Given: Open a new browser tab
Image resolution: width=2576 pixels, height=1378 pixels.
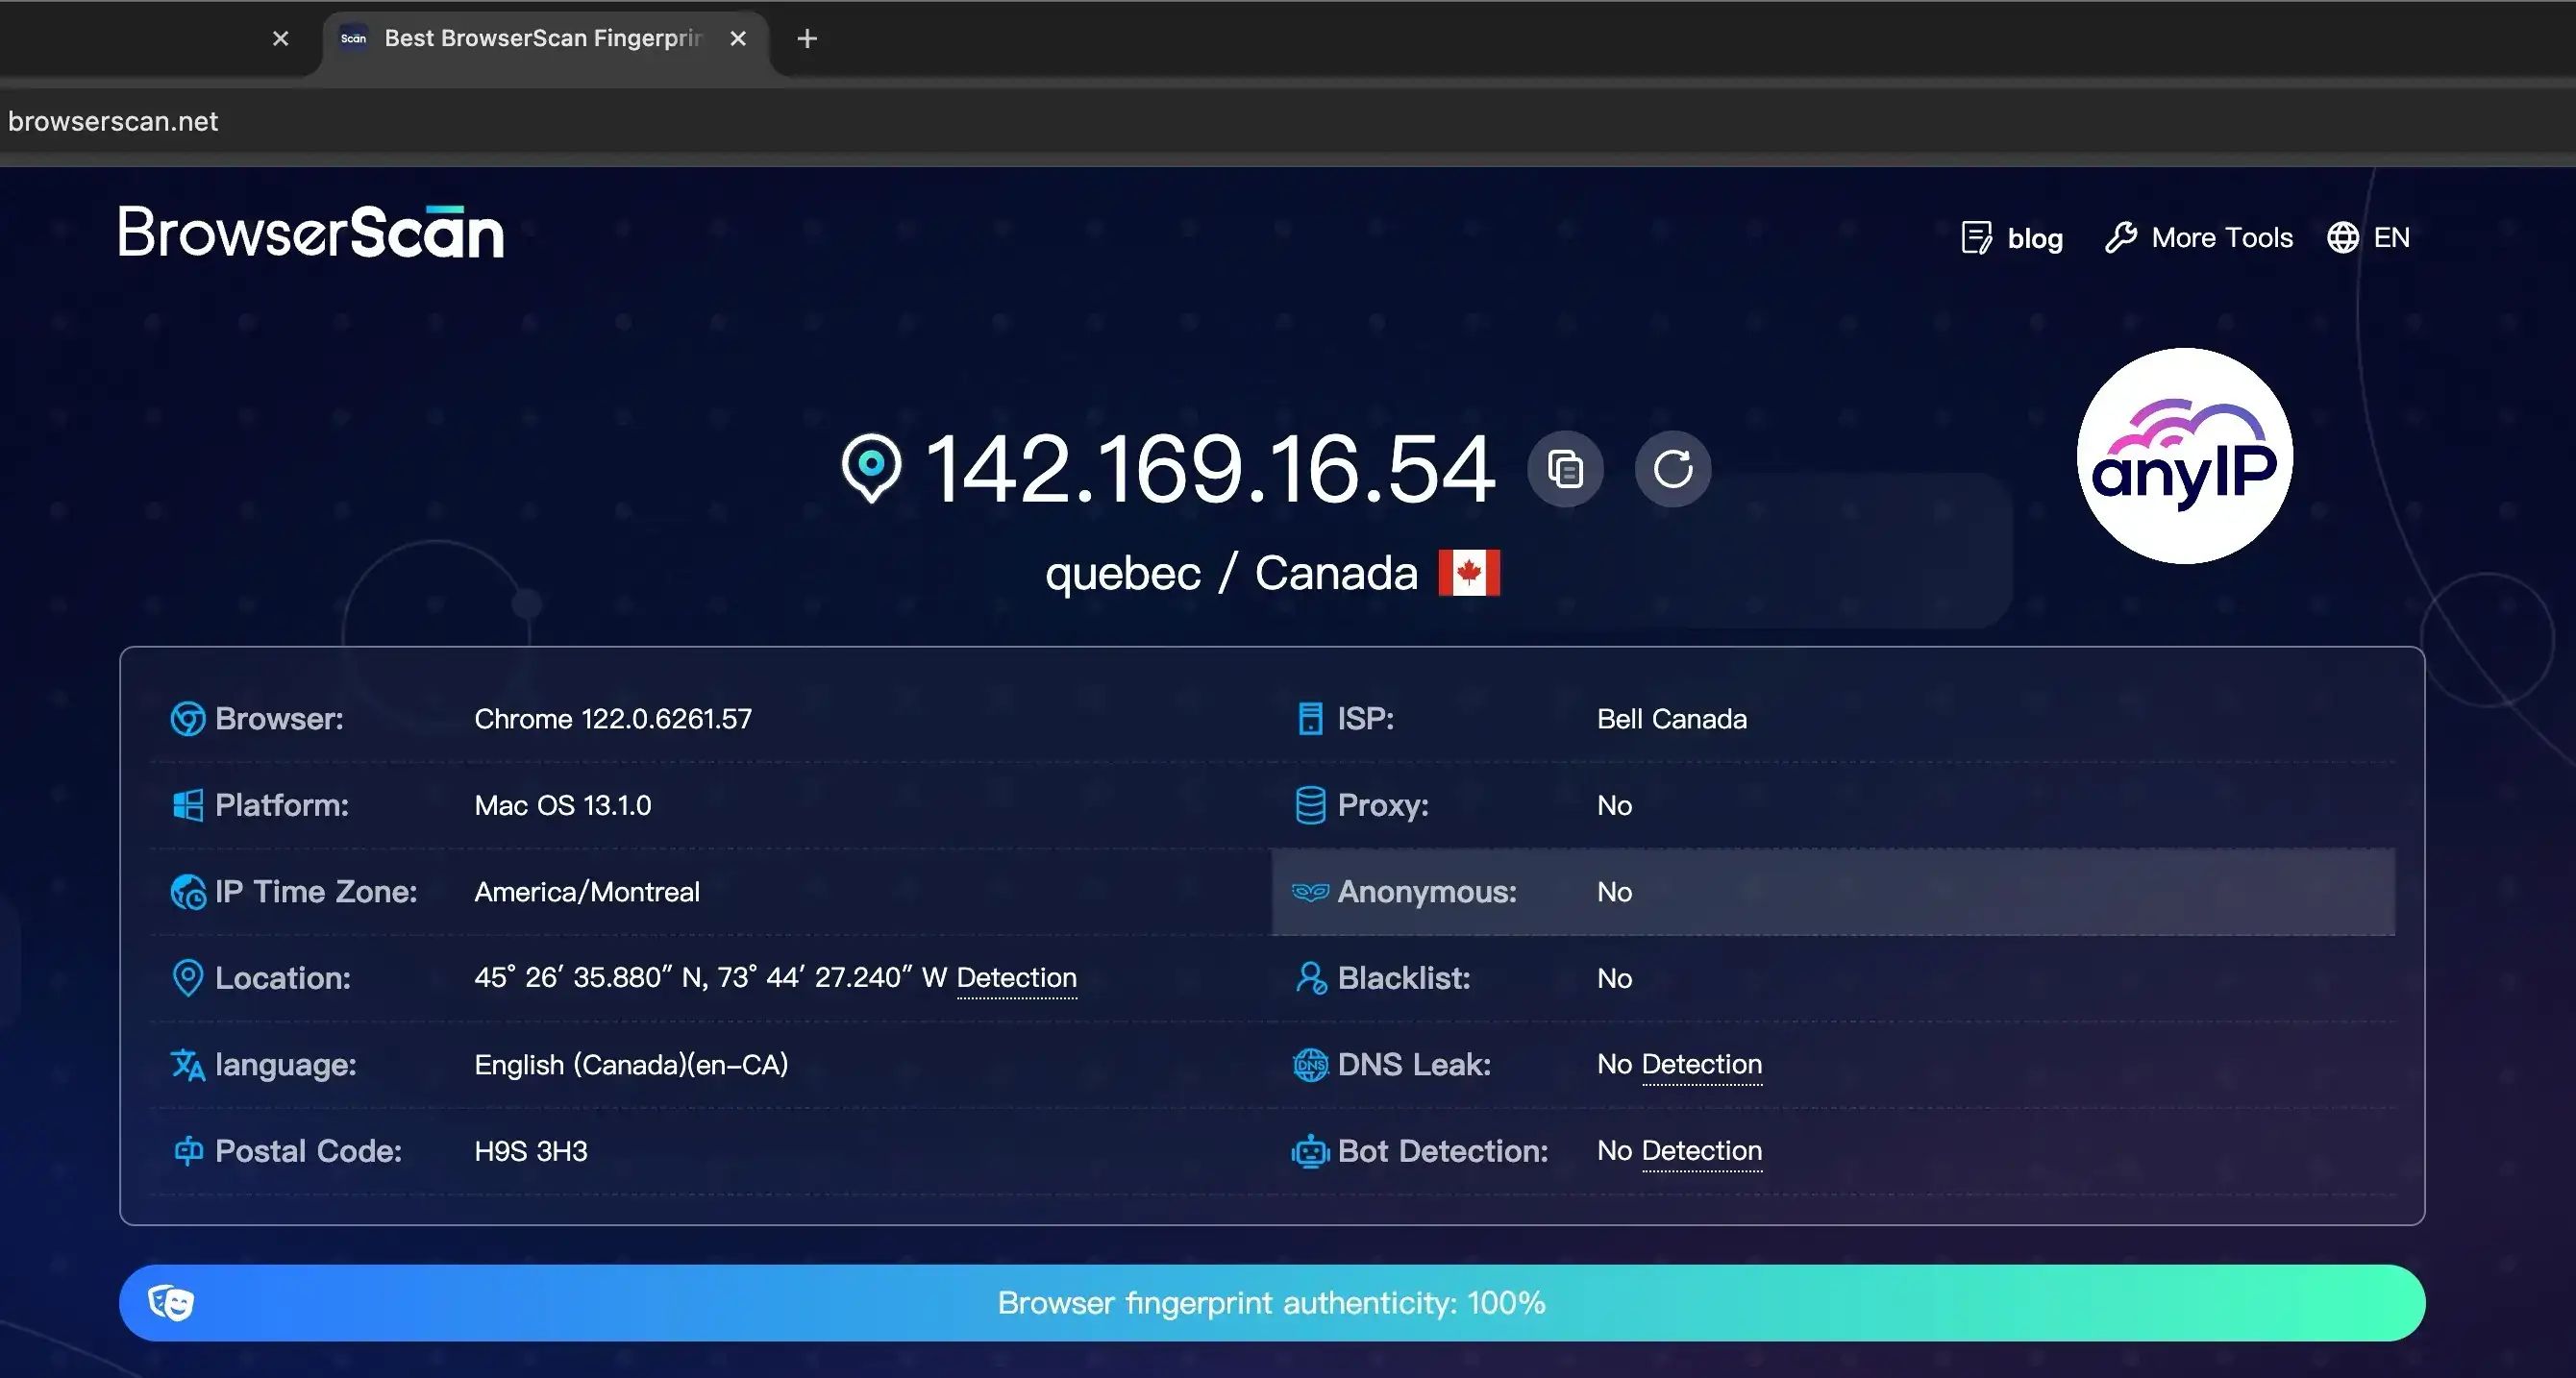Looking at the screenshot, I should coord(807,39).
